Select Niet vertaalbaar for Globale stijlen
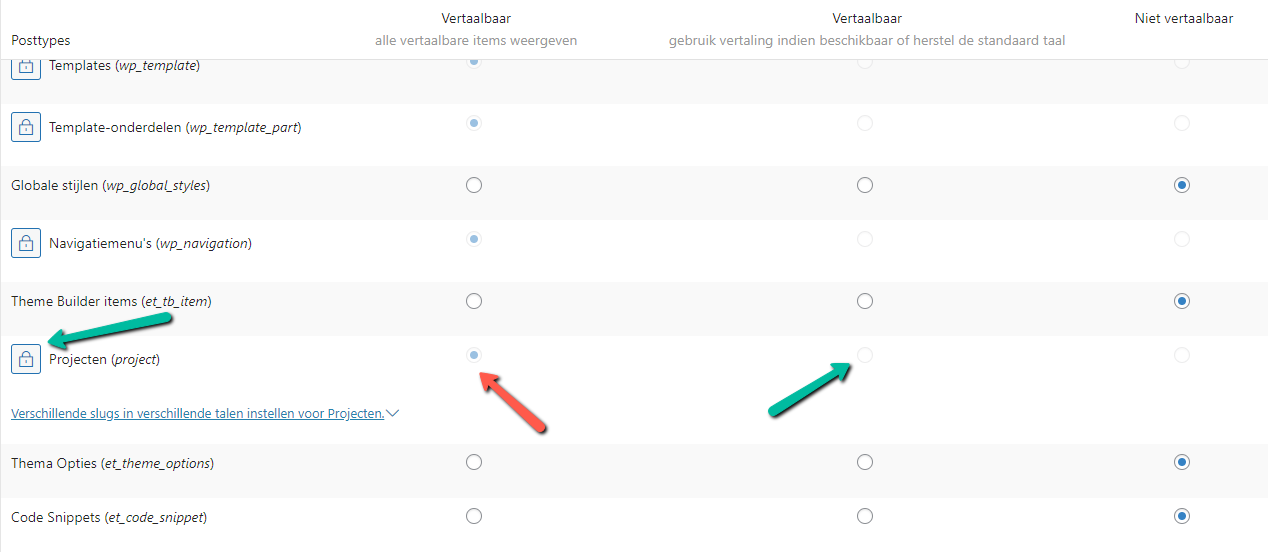The height and width of the screenshot is (552, 1268). coord(1182,185)
